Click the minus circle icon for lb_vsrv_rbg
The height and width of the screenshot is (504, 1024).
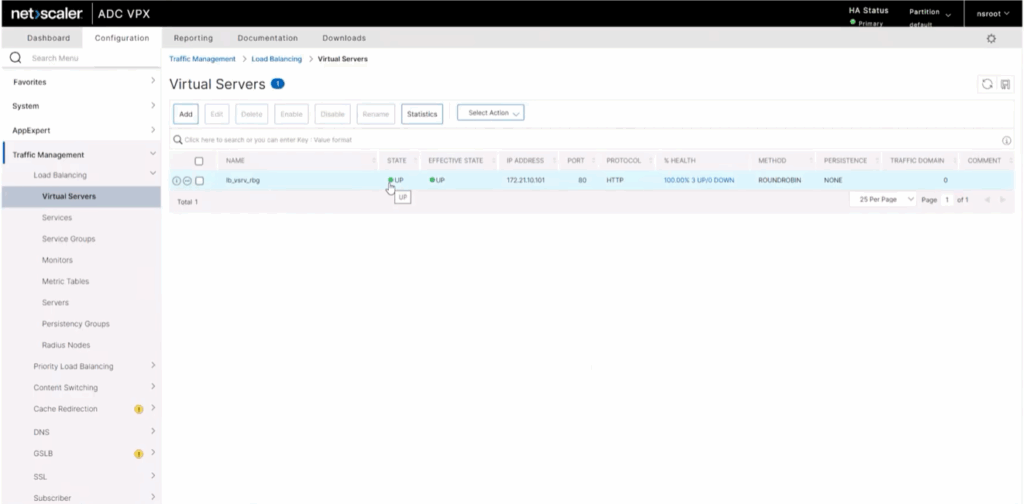pos(187,181)
